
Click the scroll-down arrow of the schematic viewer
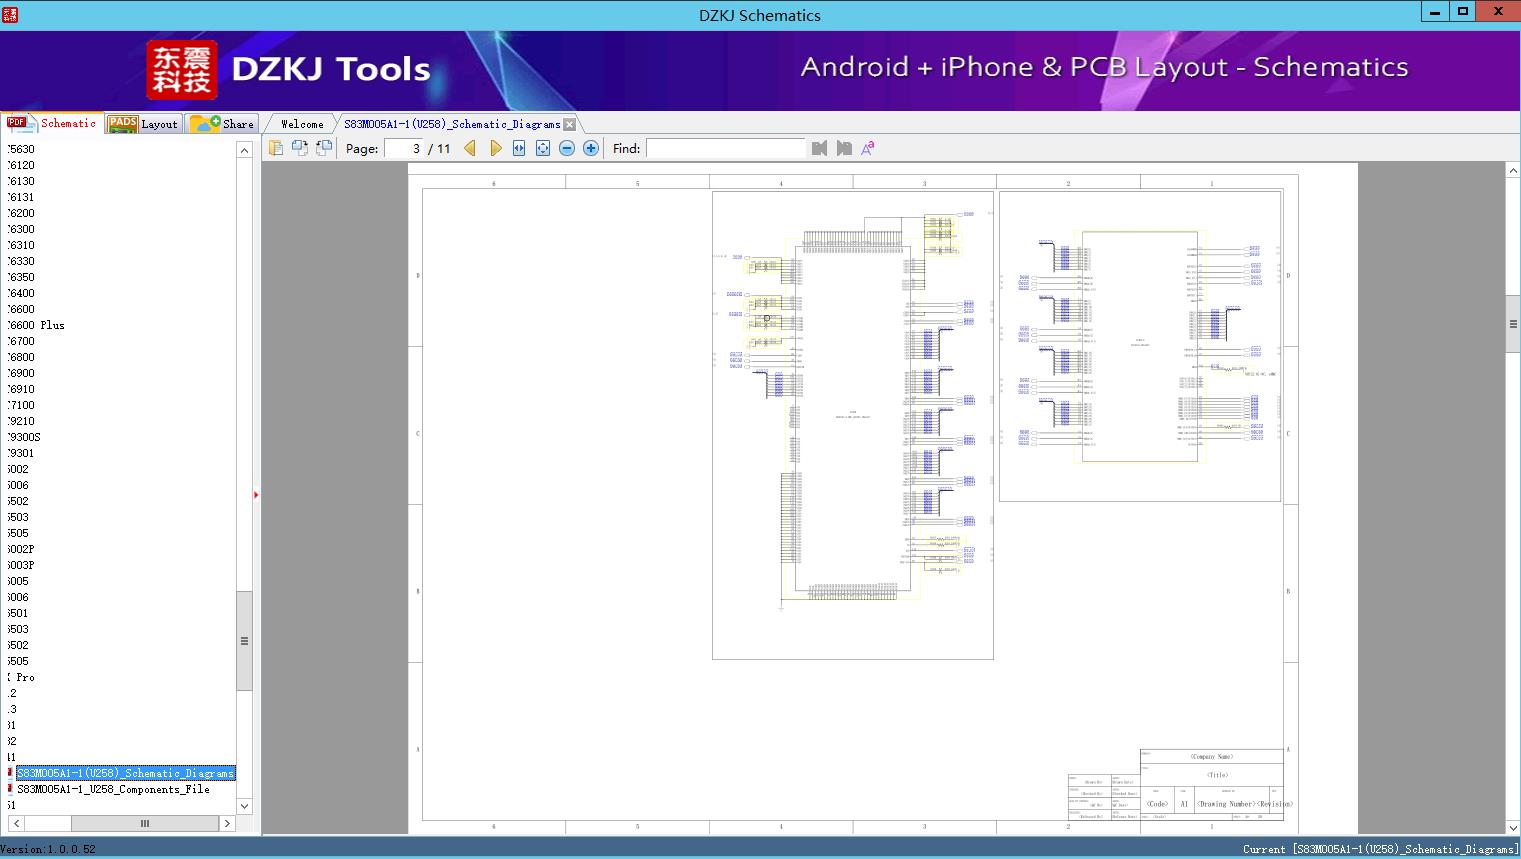[1513, 827]
